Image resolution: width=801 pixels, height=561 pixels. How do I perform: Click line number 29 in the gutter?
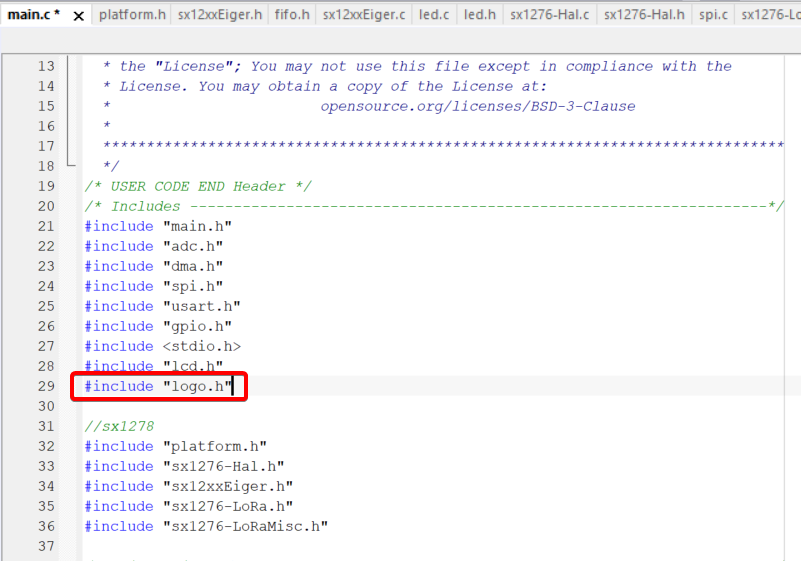coord(45,386)
